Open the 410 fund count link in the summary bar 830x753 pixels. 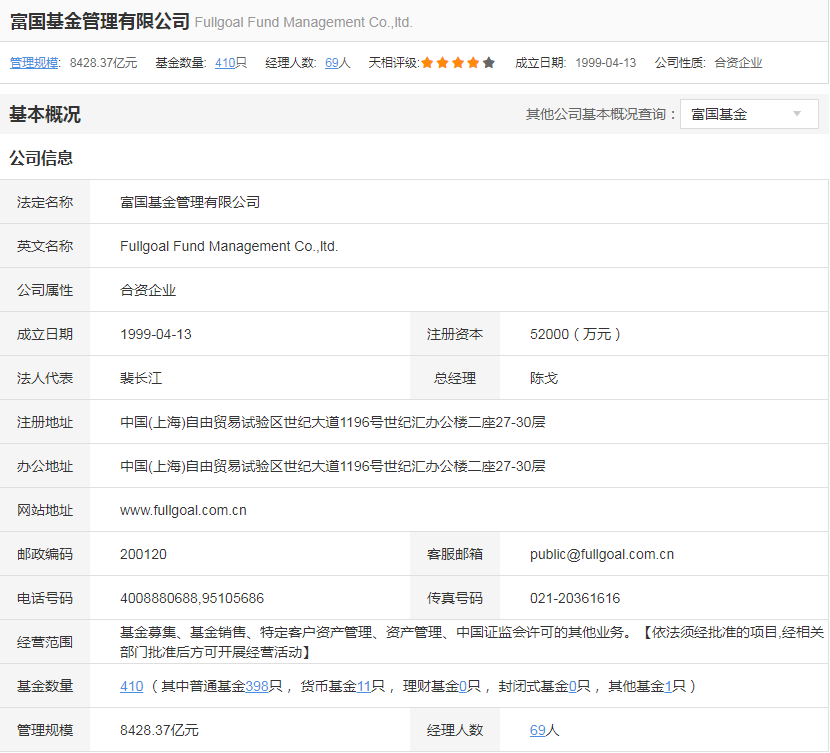(x=225, y=63)
